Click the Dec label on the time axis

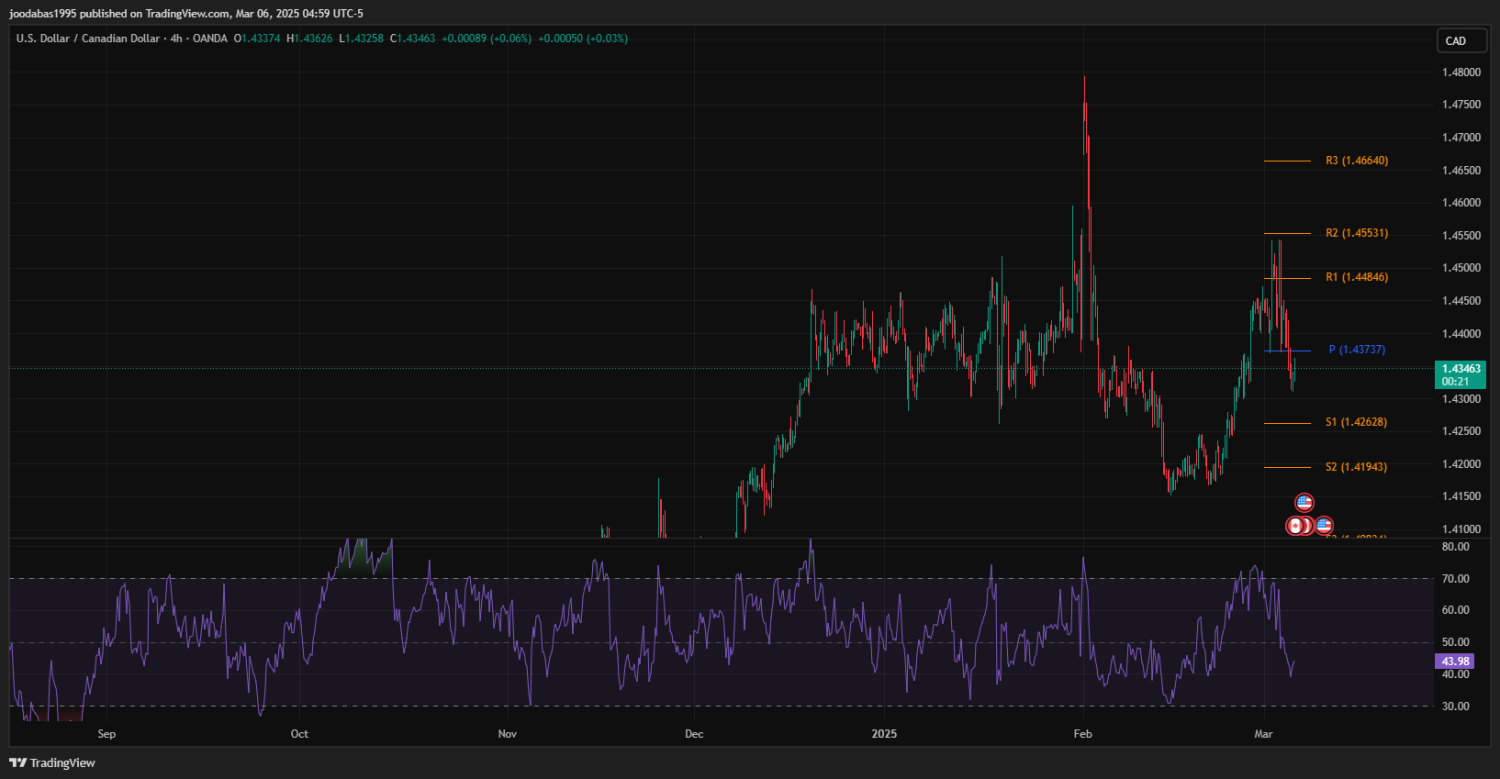[x=694, y=734]
